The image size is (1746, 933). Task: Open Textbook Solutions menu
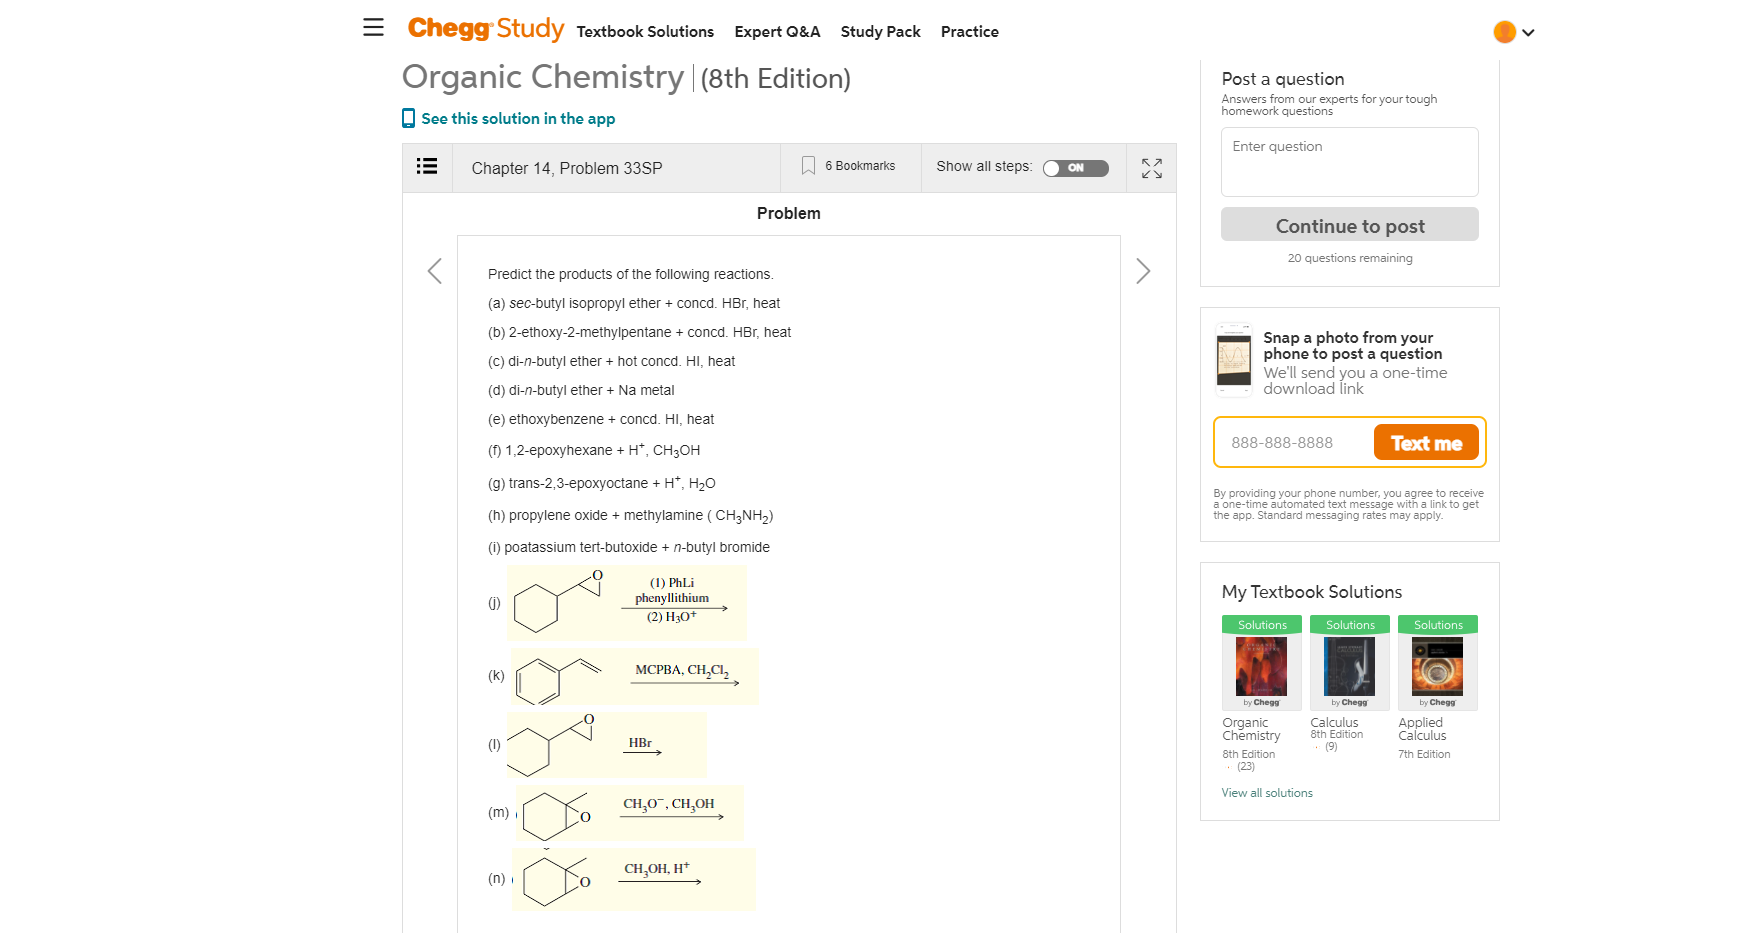(645, 32)
